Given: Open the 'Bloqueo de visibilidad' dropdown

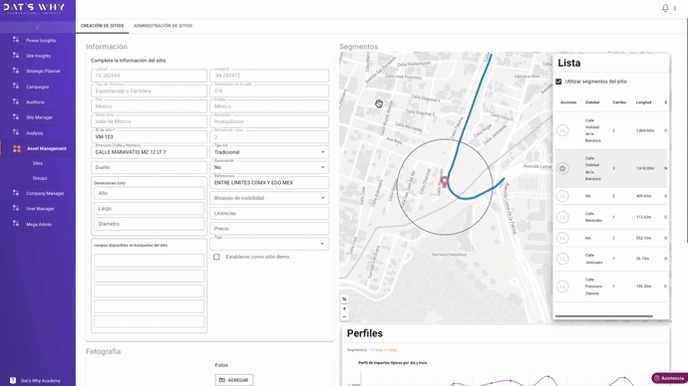Looking at the screenshot, I should (269, 198).
